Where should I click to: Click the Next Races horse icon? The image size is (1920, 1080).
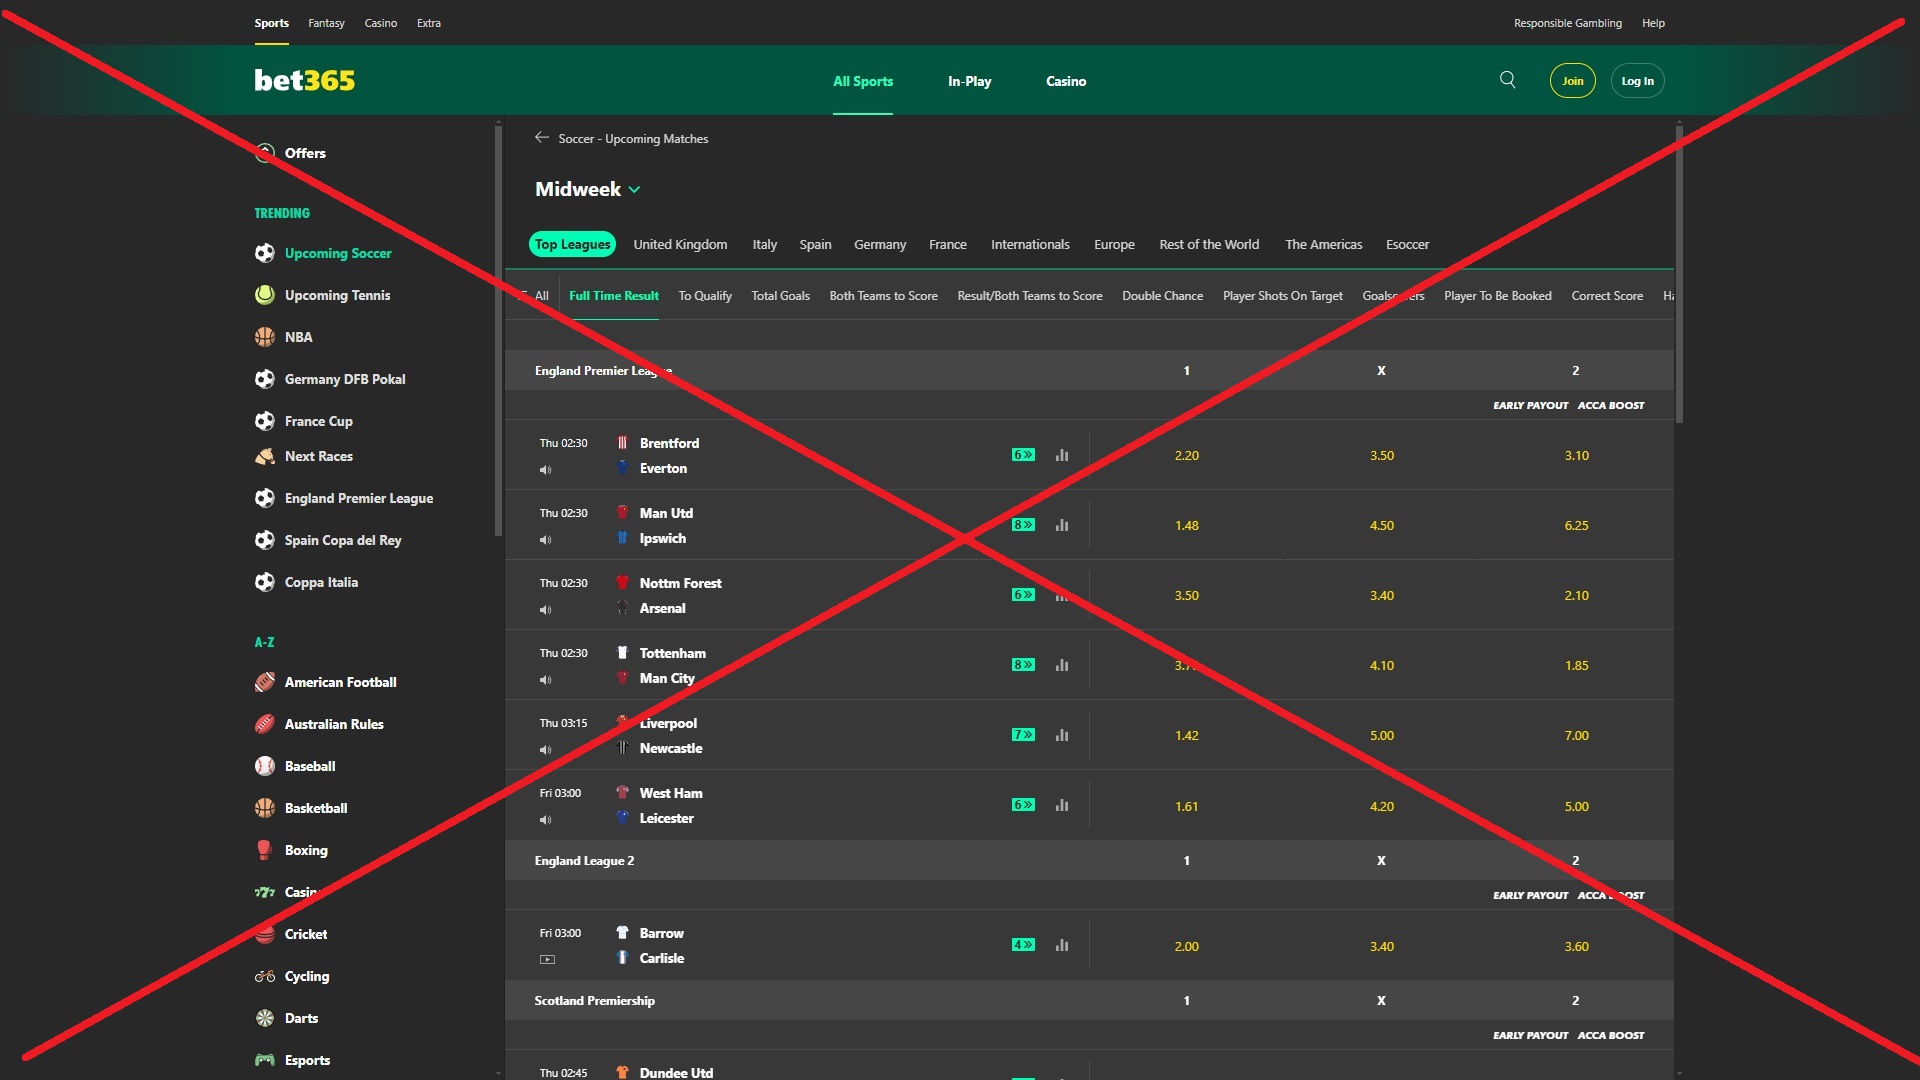[265, 456]
